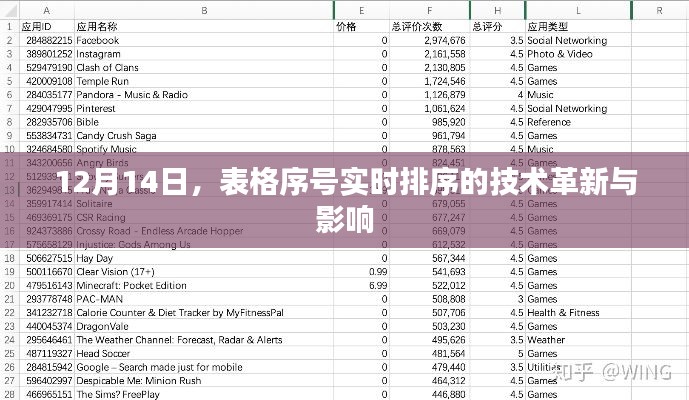Click Health & Fitness type cell
This screenshot has height=400, width=689.
(578, 313)
